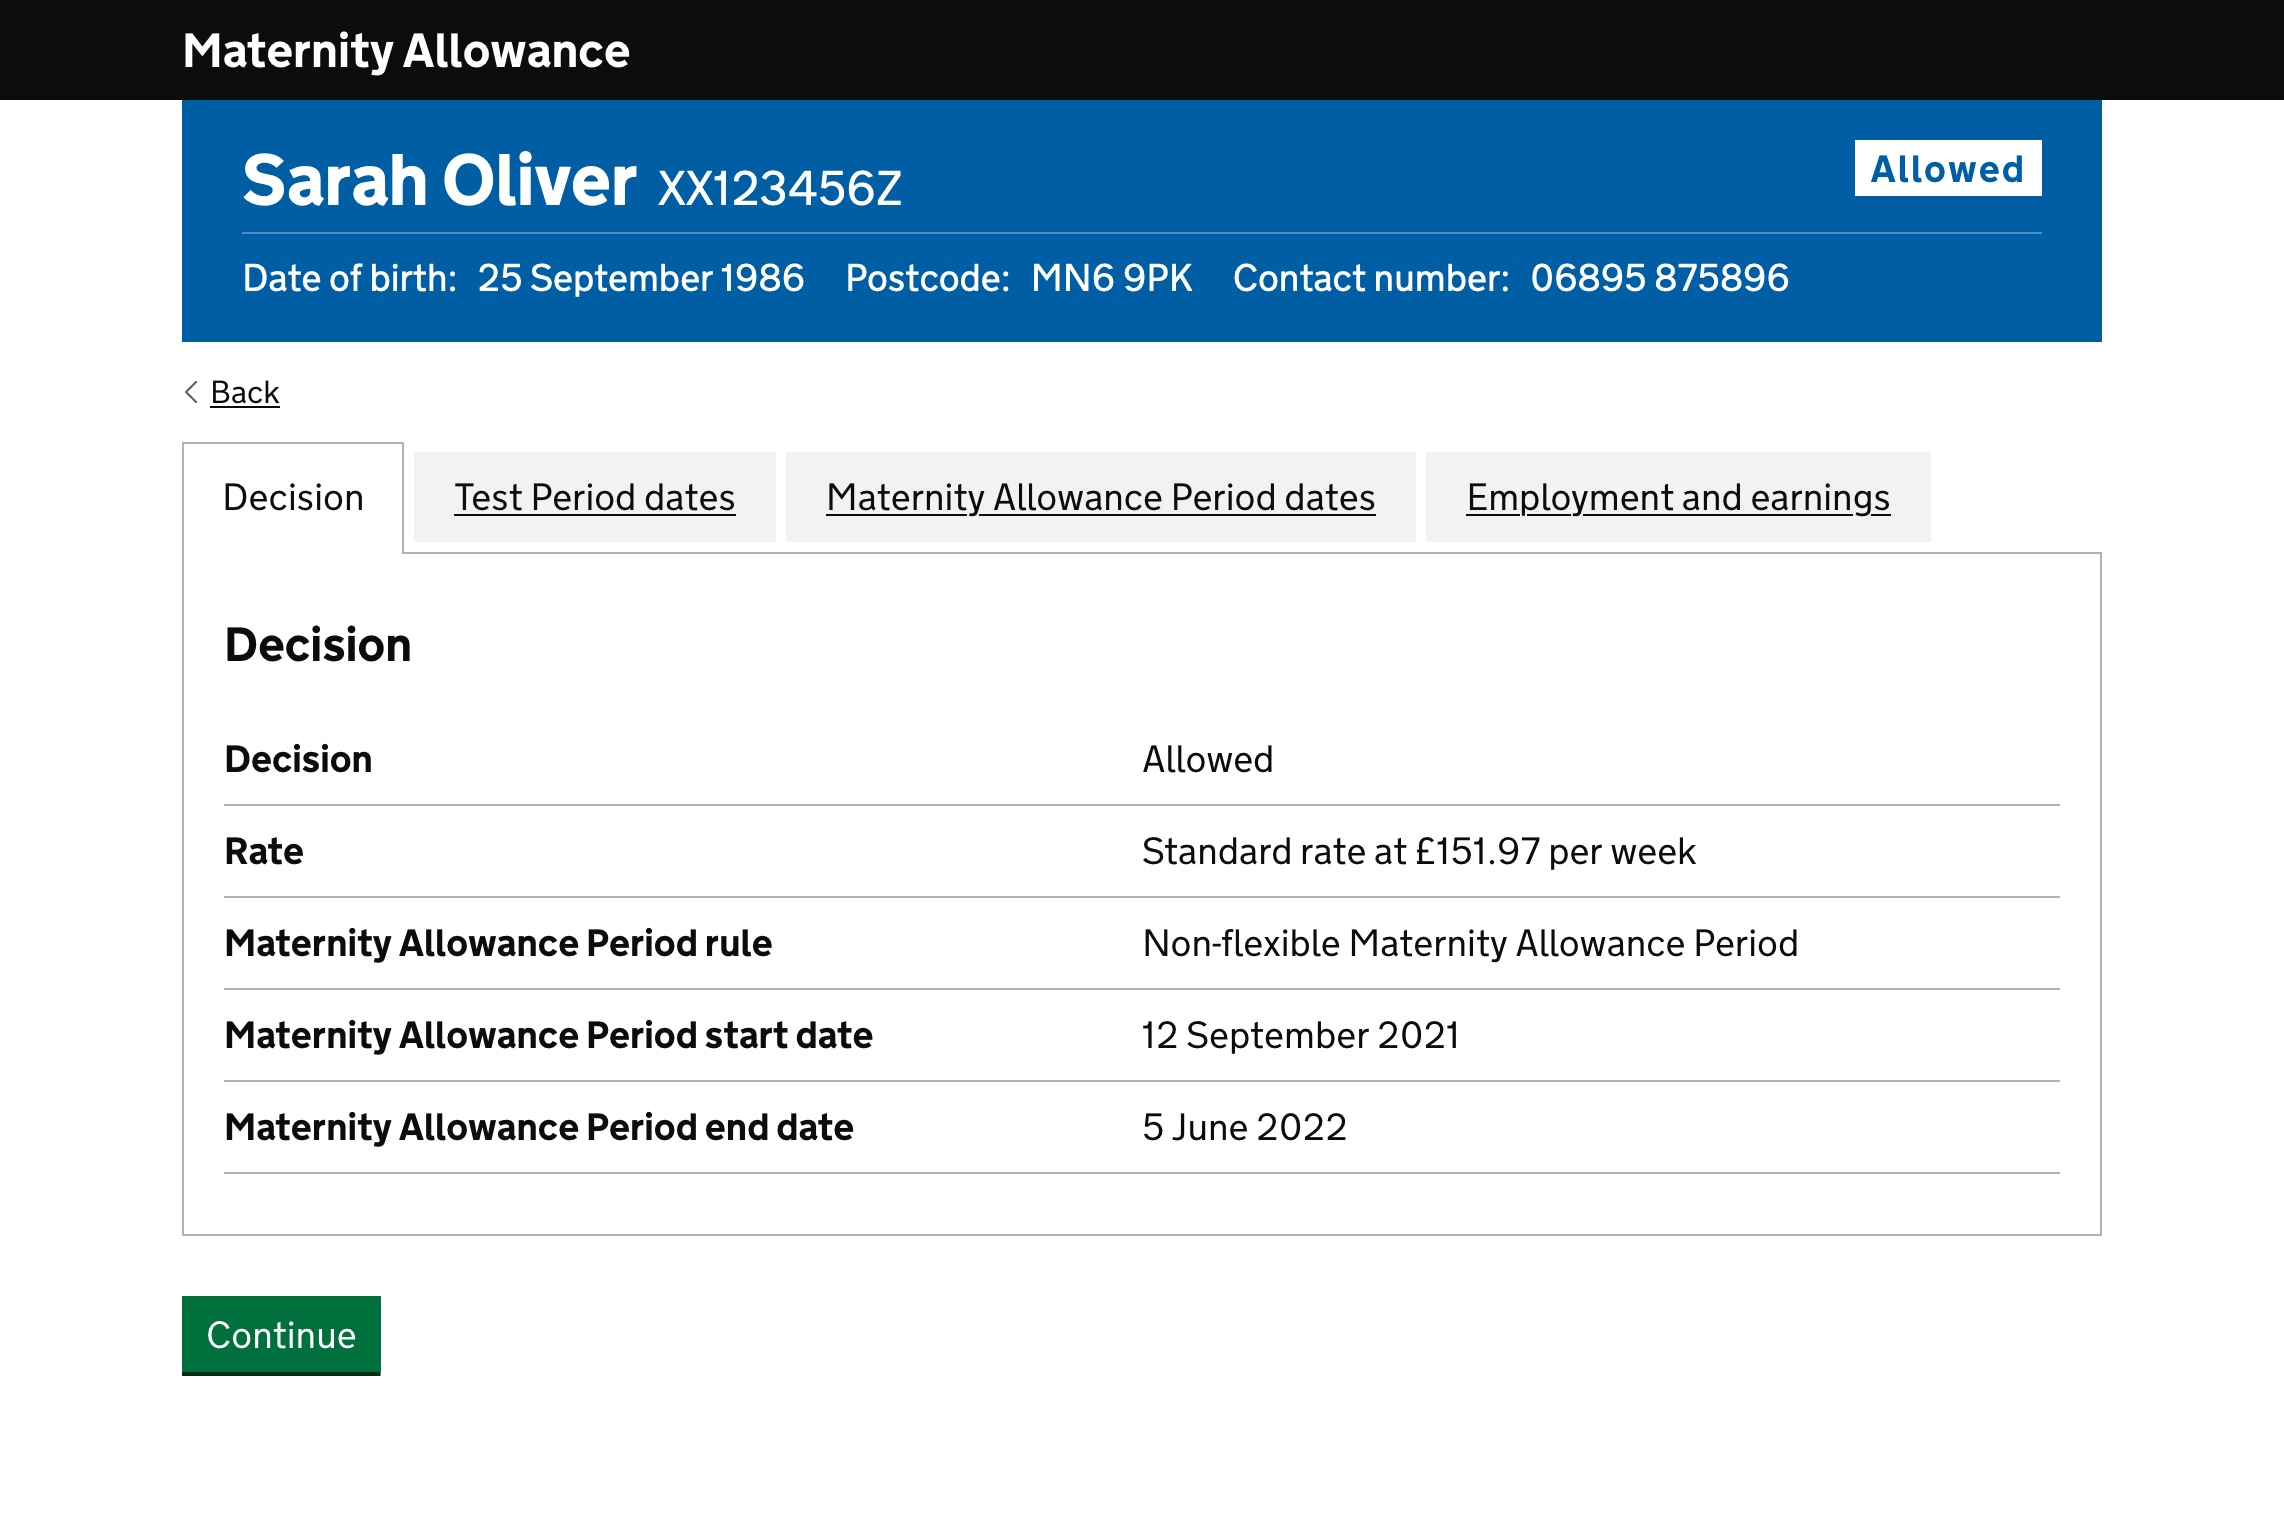Click end date value 5 June 2022
The height and width of the screenshot is (1514, 2284).
[x=1245, y=1128]
